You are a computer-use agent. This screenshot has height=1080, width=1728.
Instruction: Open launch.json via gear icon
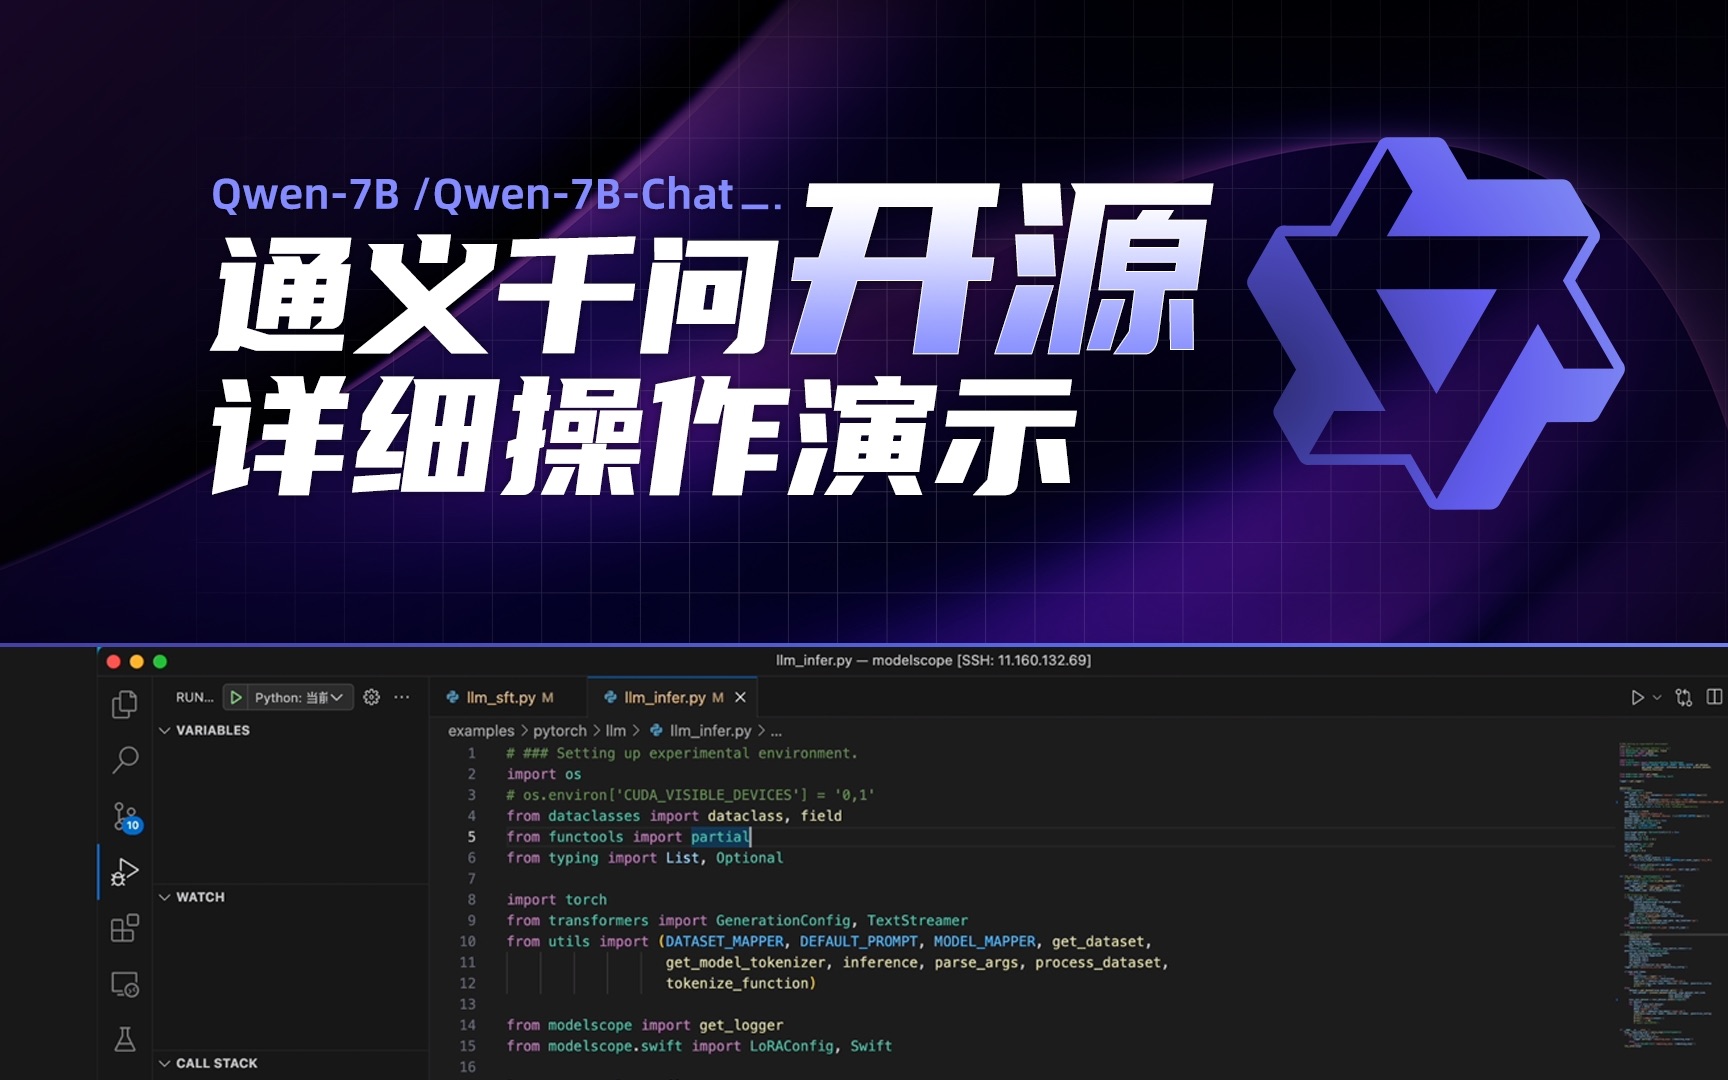(372, 697)
